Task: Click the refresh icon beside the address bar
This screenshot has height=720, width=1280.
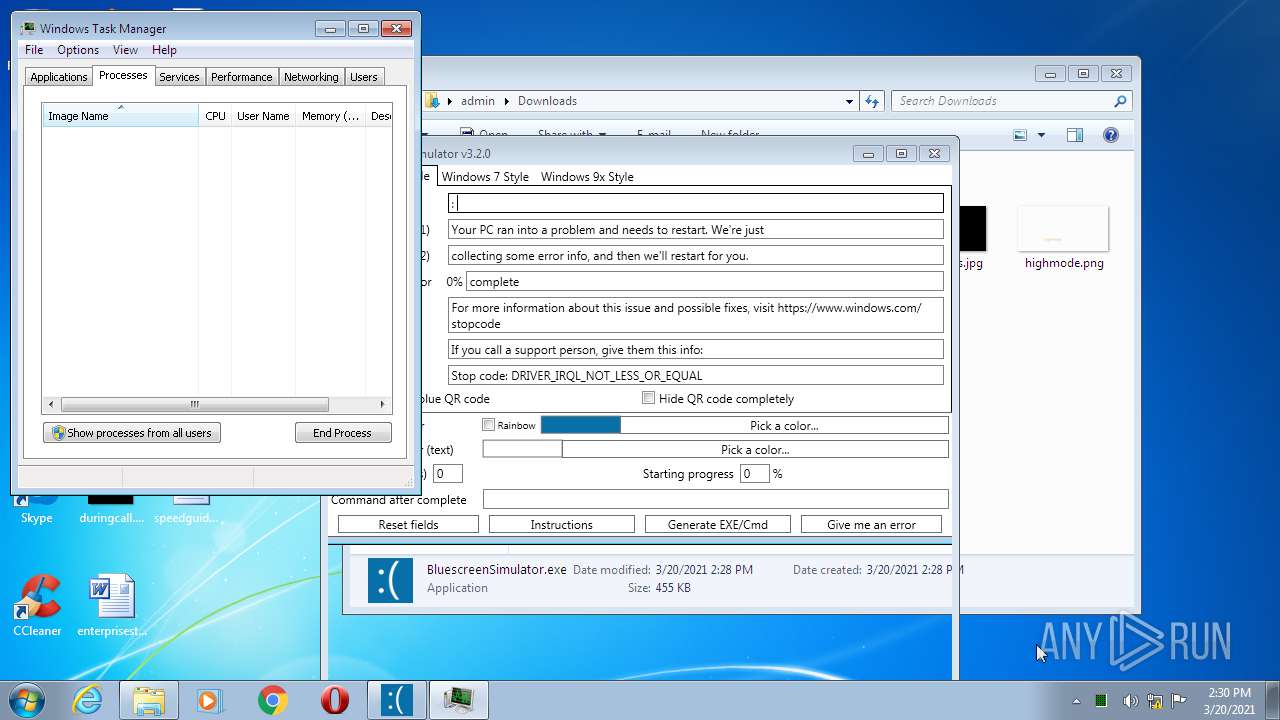Action: (x=872, y=101)
